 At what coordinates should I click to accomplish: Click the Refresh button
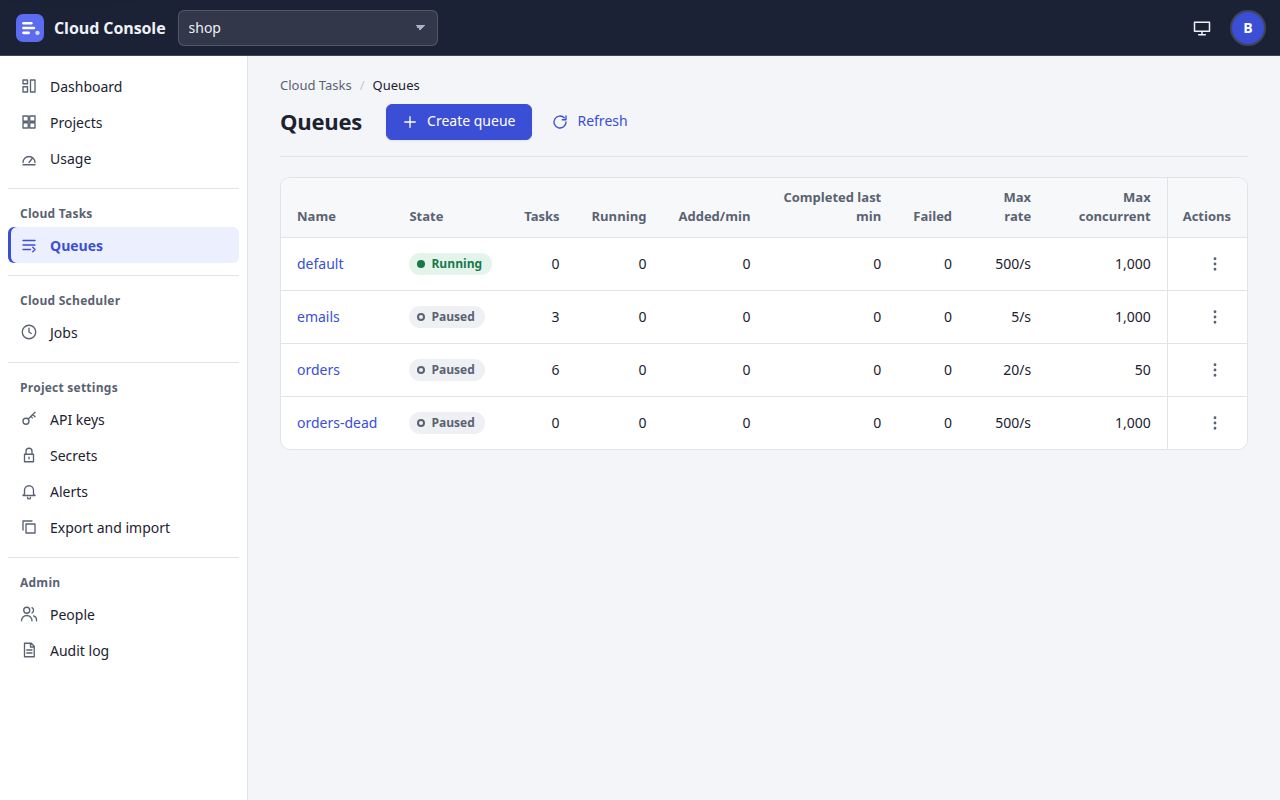pos(590,122)
